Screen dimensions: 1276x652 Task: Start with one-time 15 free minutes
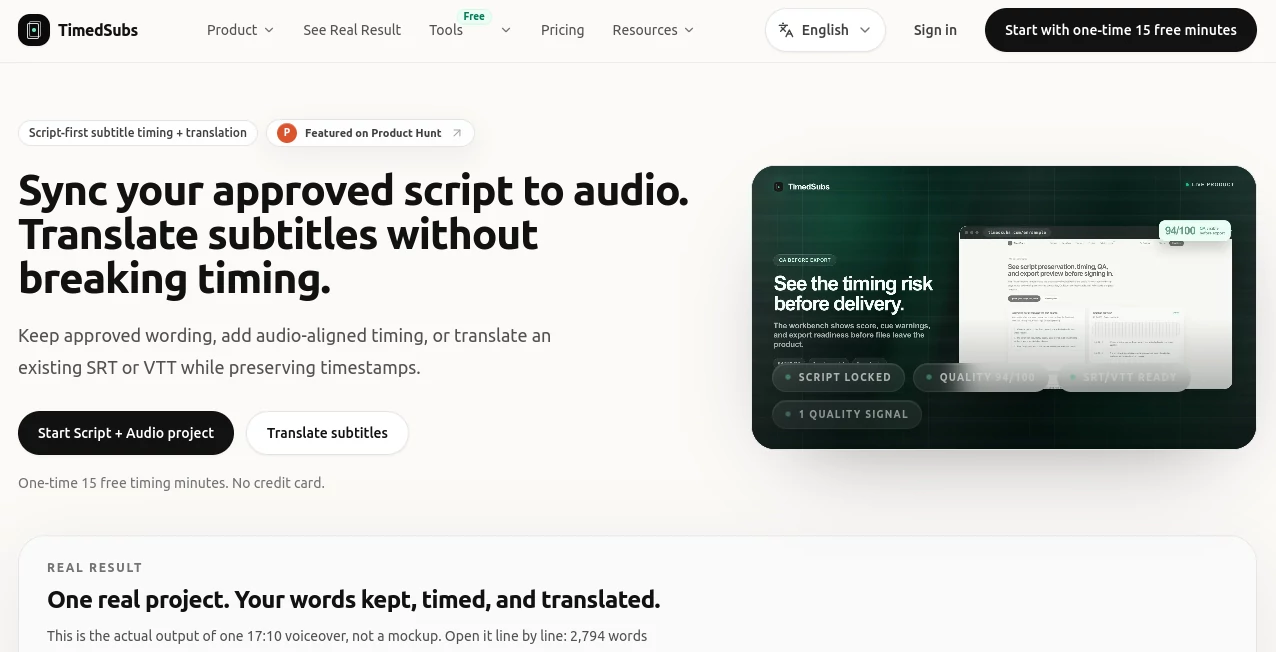click(x=1121, y=30)
